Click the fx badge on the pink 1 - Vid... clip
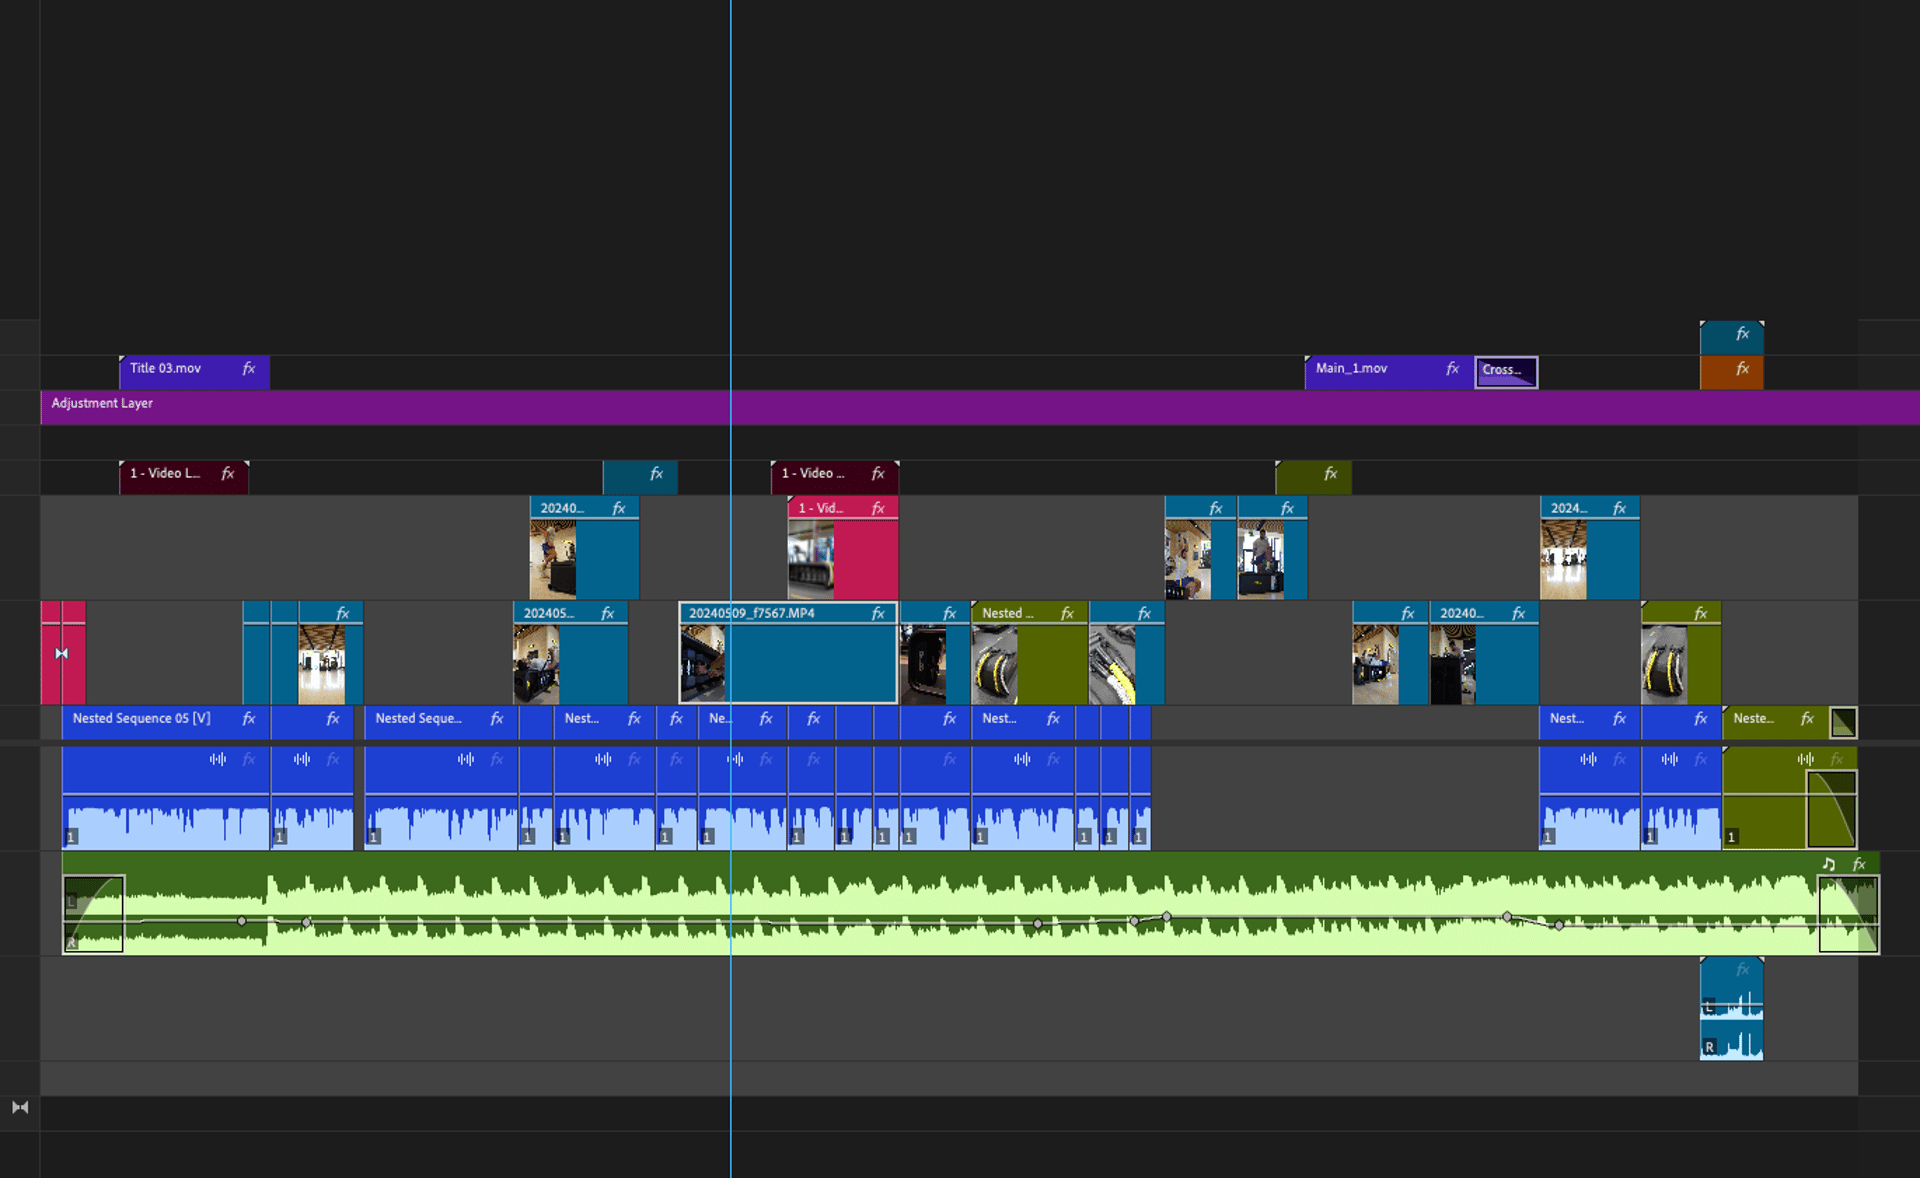1920x1178 pixels. (878, 509)
